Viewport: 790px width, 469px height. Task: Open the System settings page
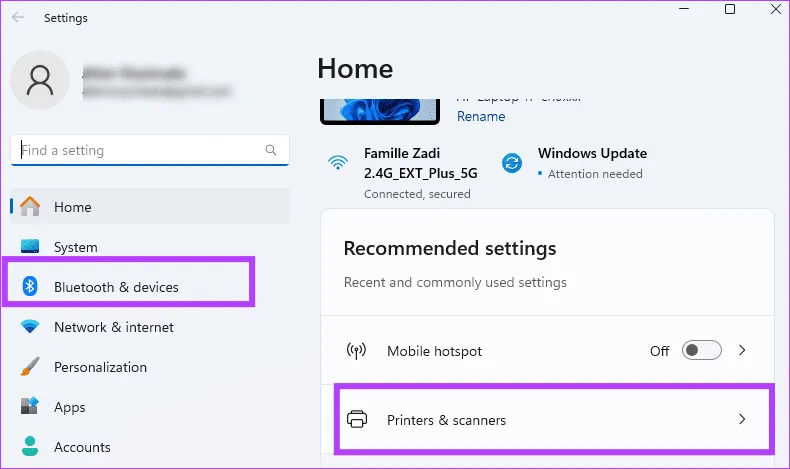[75, 247]
